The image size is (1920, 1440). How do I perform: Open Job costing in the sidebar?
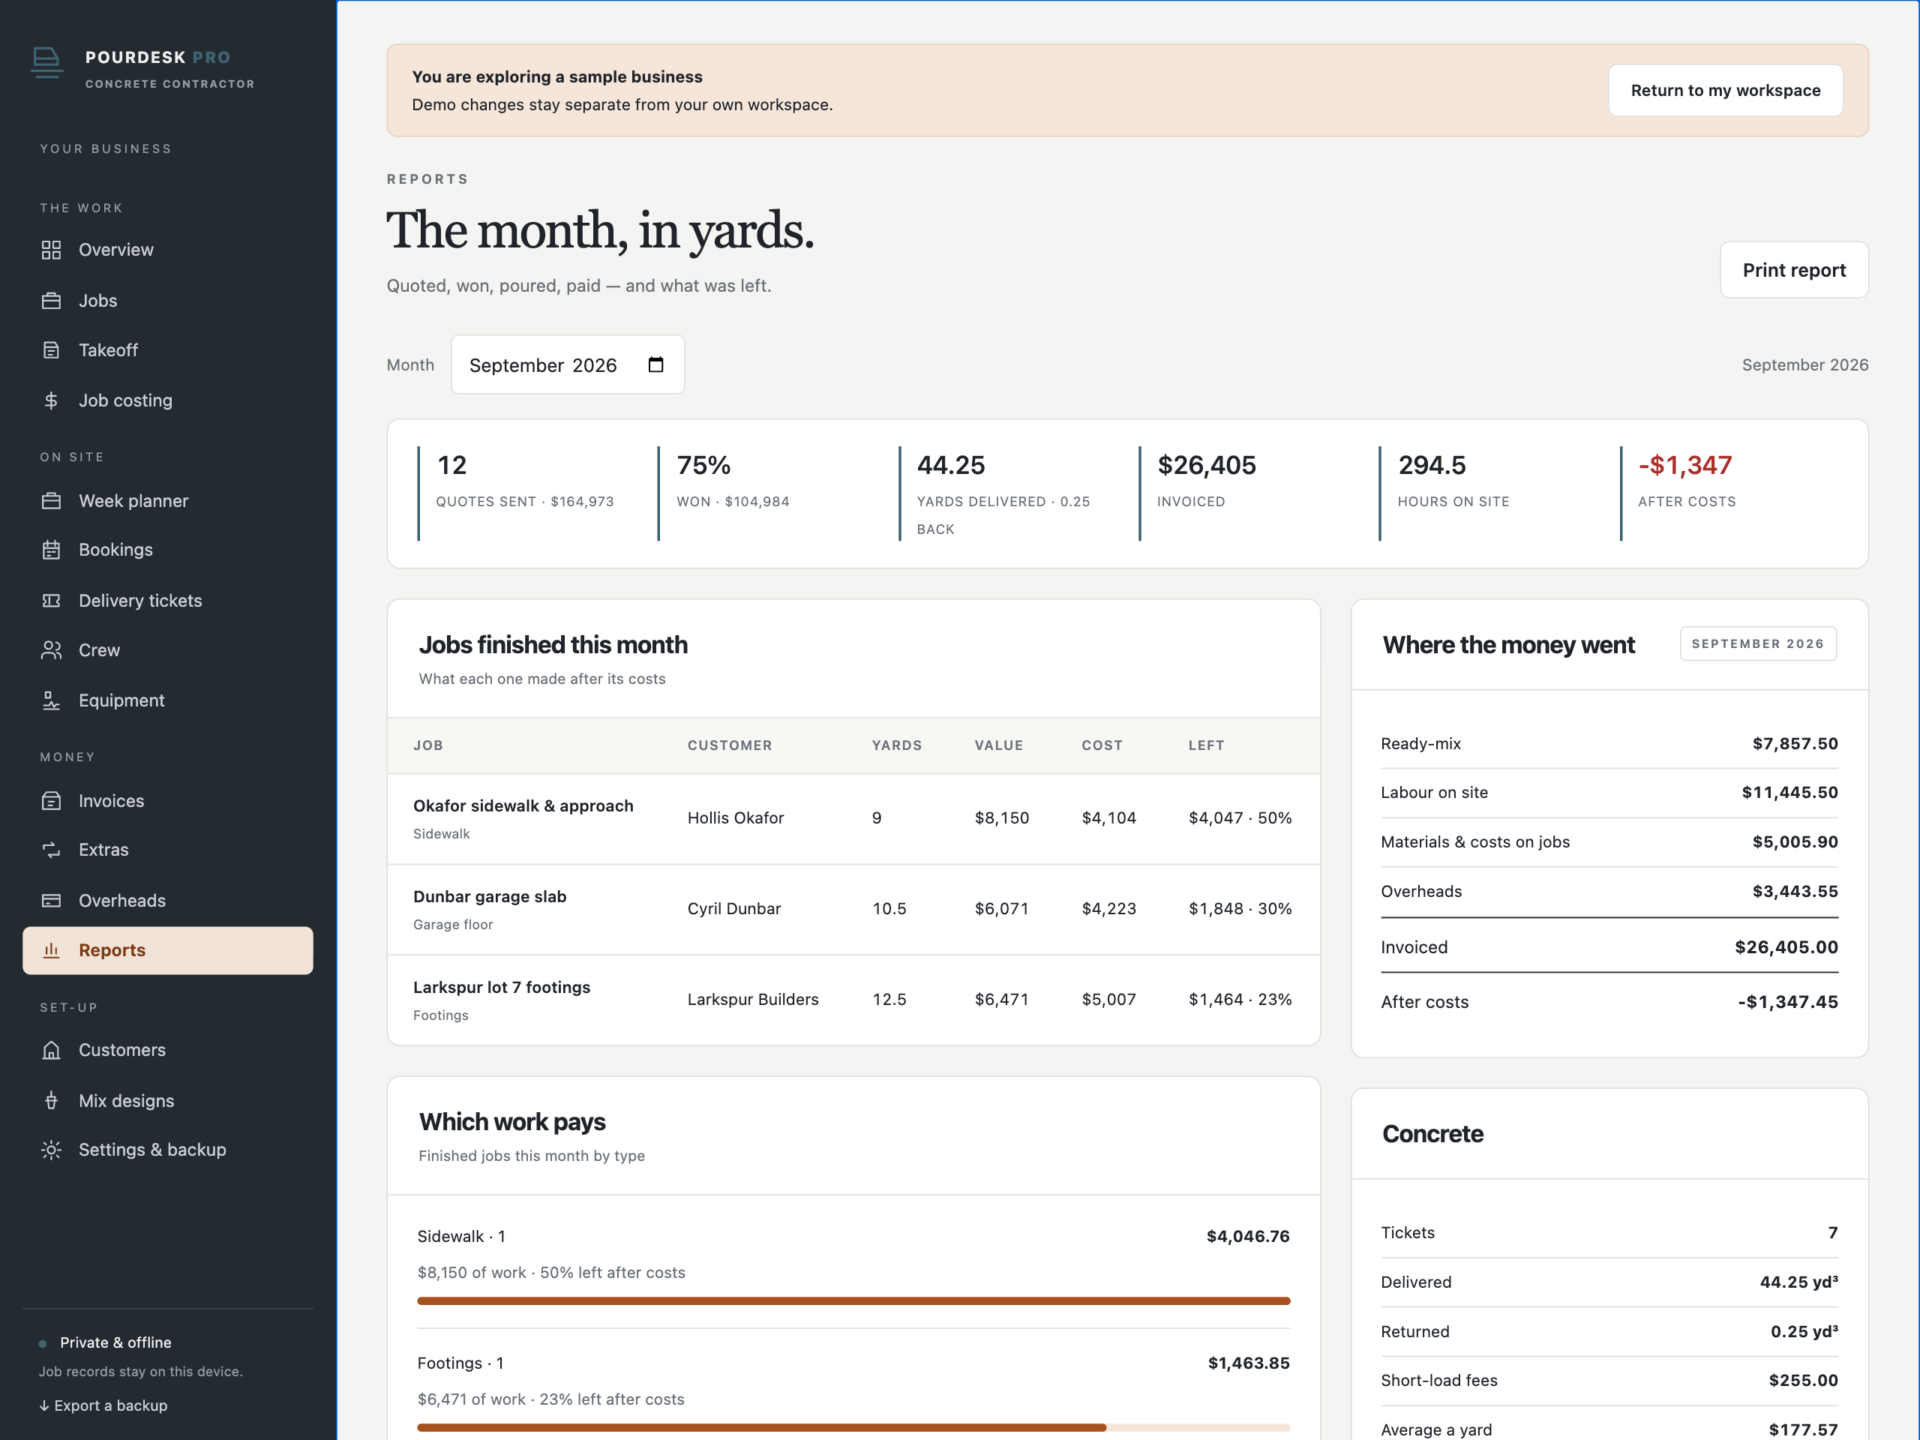[168, 400]
